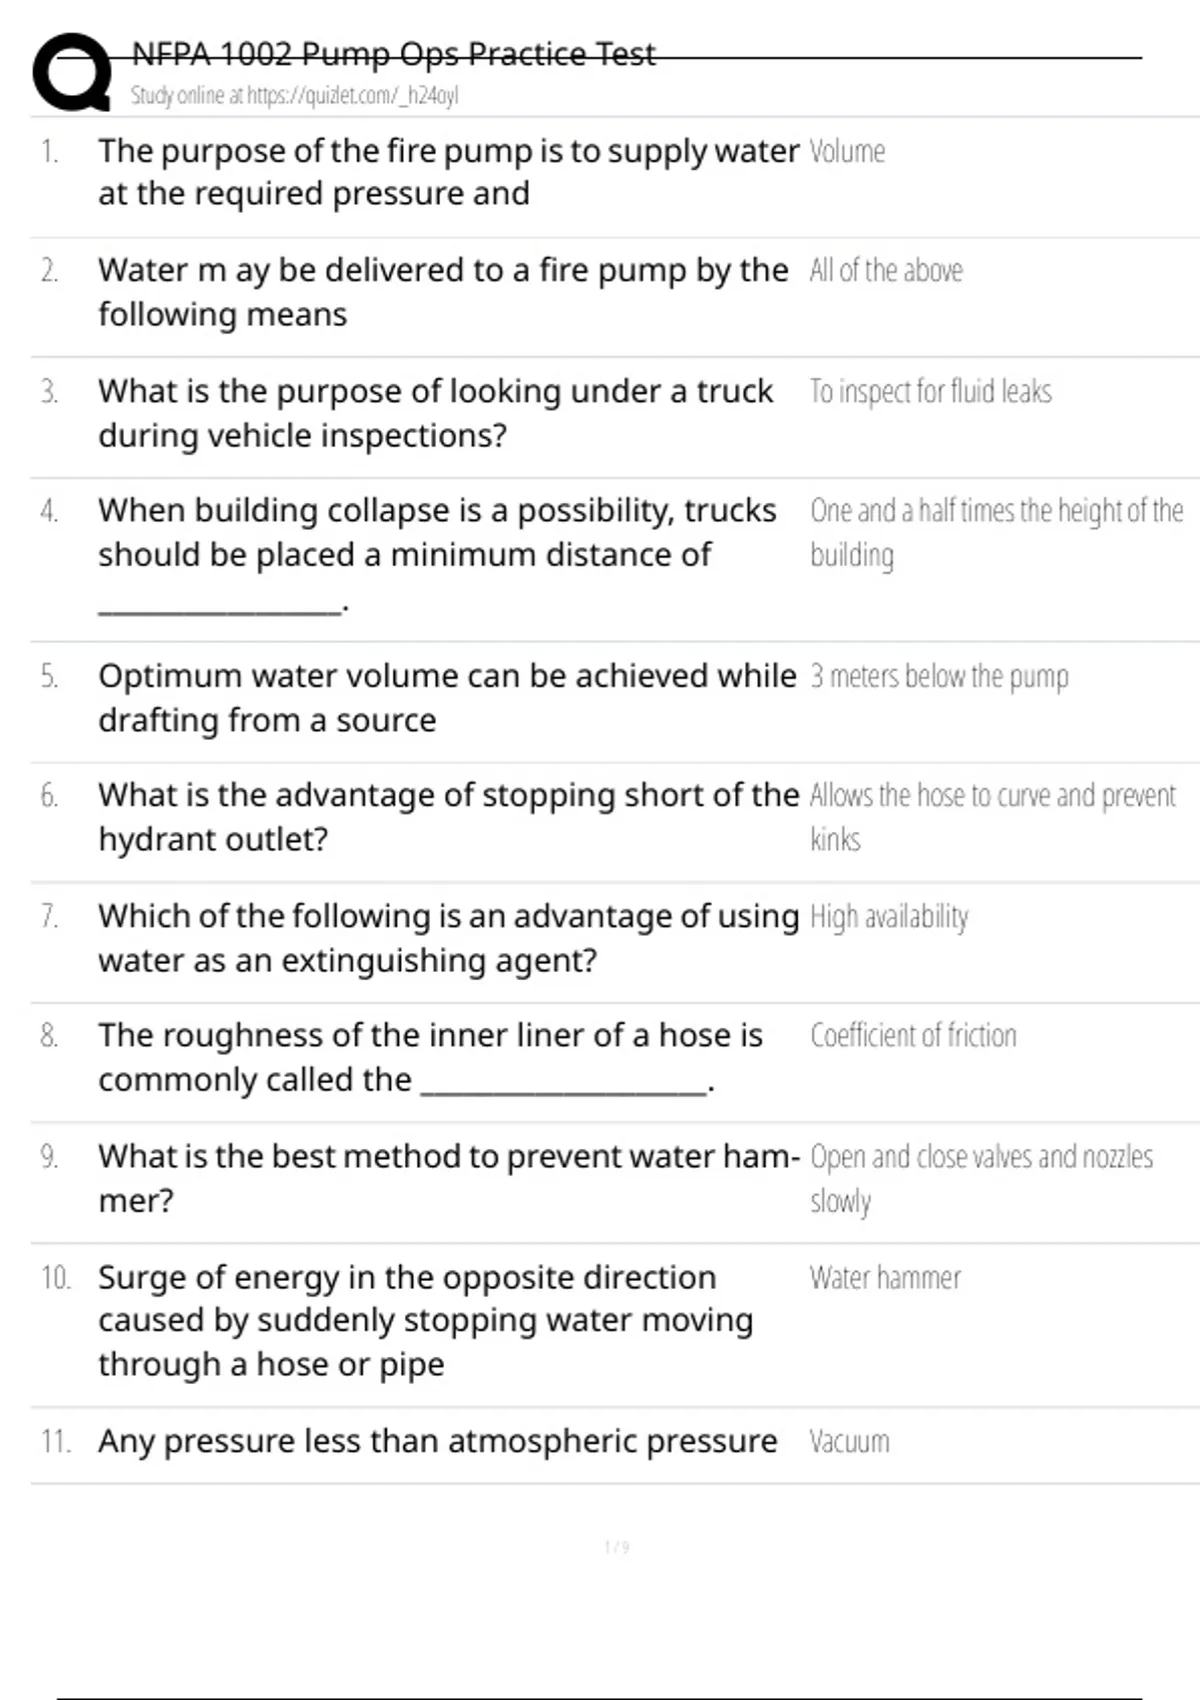Click the "Open and close valves" answer
1200x1700 pixels.
(981, 1178)
